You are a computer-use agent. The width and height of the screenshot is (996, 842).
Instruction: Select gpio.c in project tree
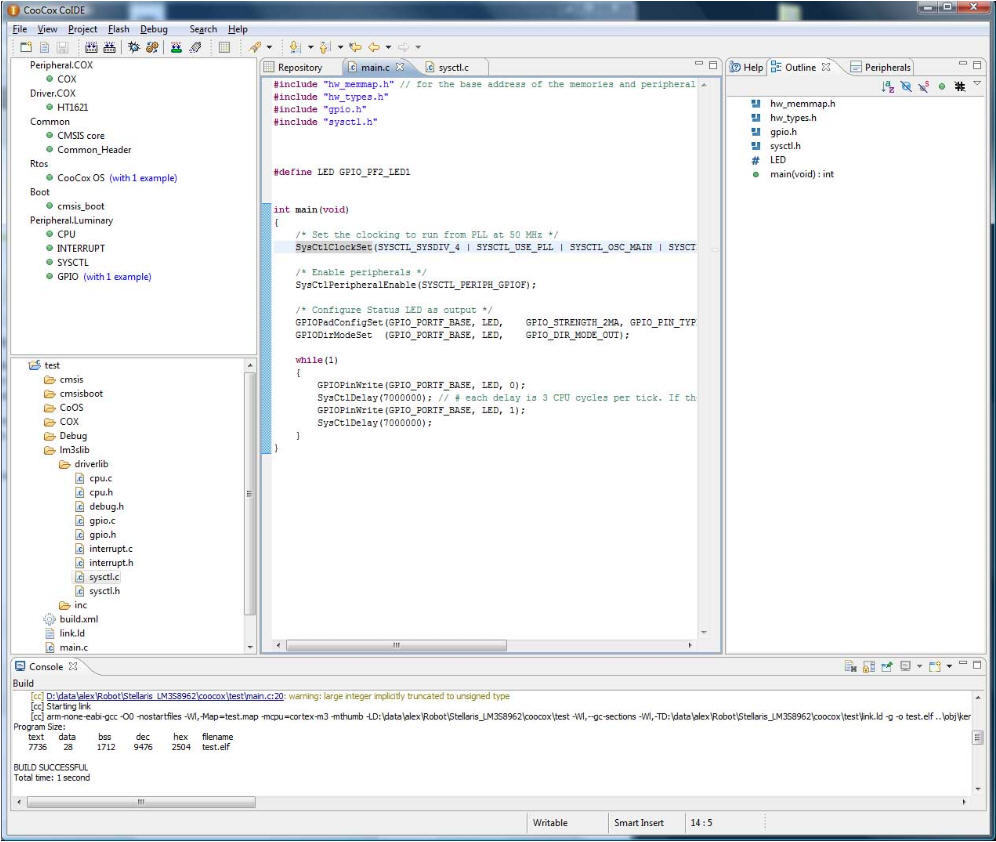[95, 521]
